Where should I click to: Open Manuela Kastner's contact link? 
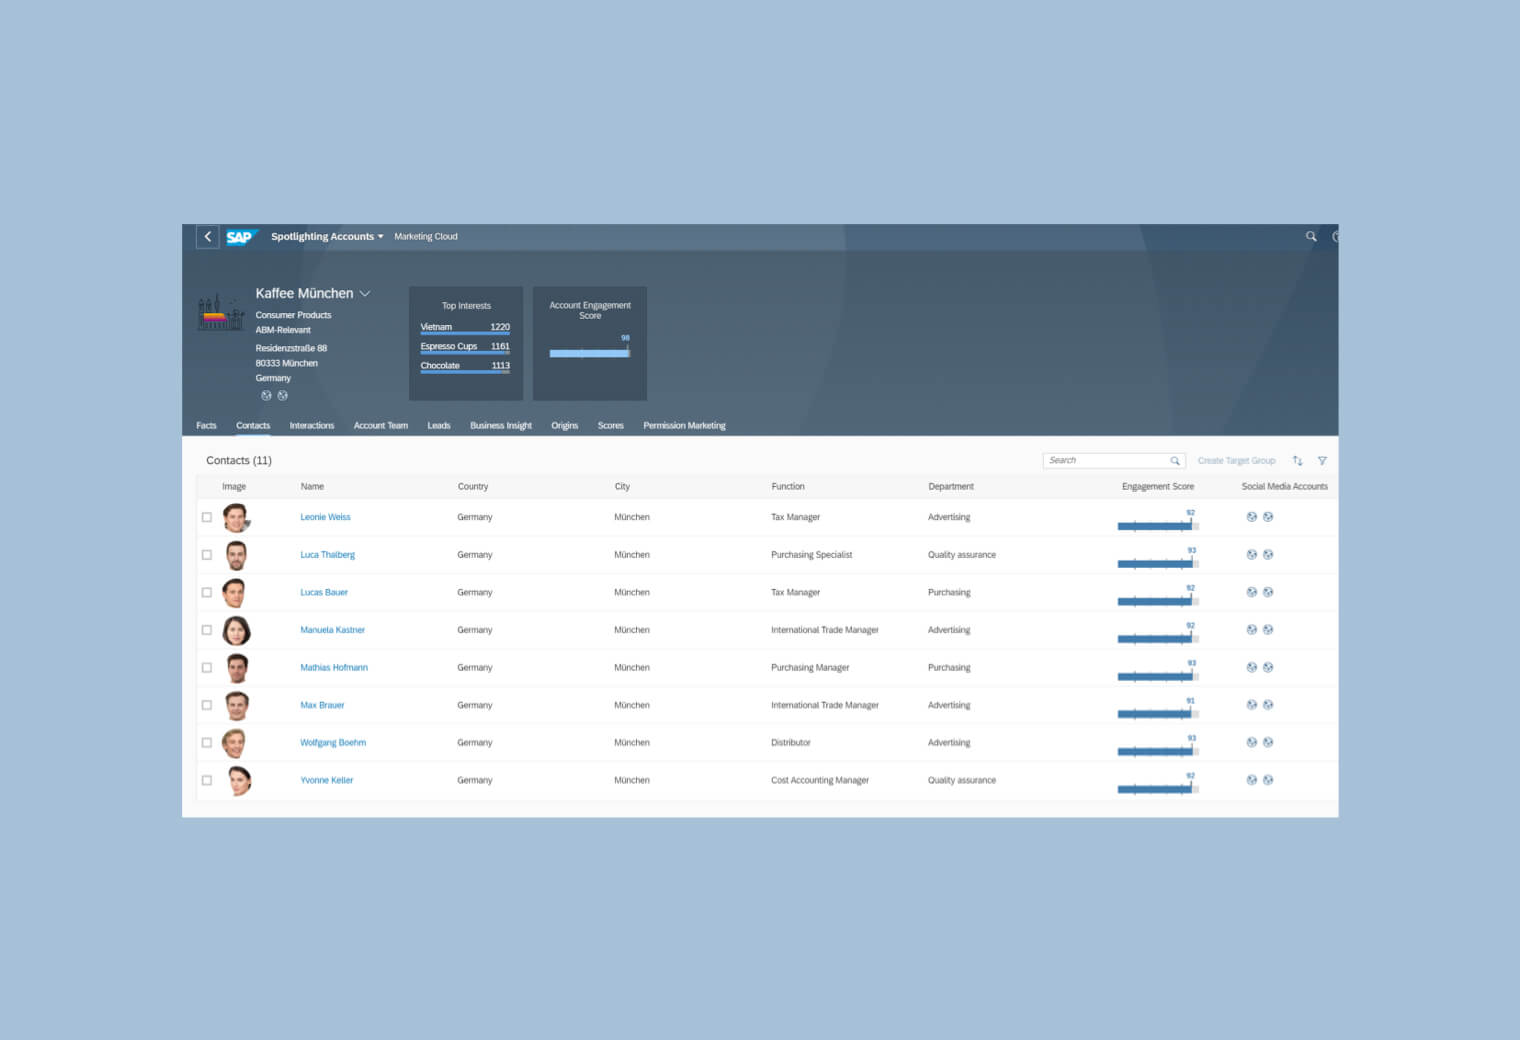(332, 630)
